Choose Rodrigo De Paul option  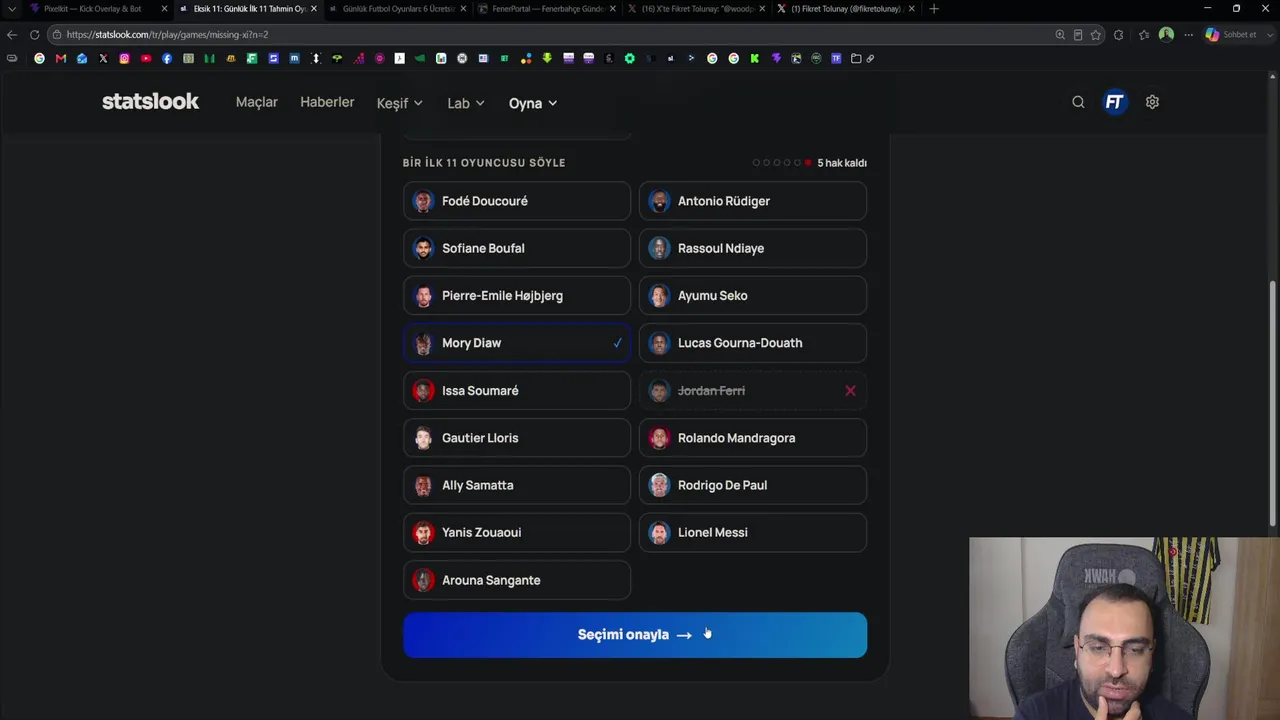[x=753, y=485]
